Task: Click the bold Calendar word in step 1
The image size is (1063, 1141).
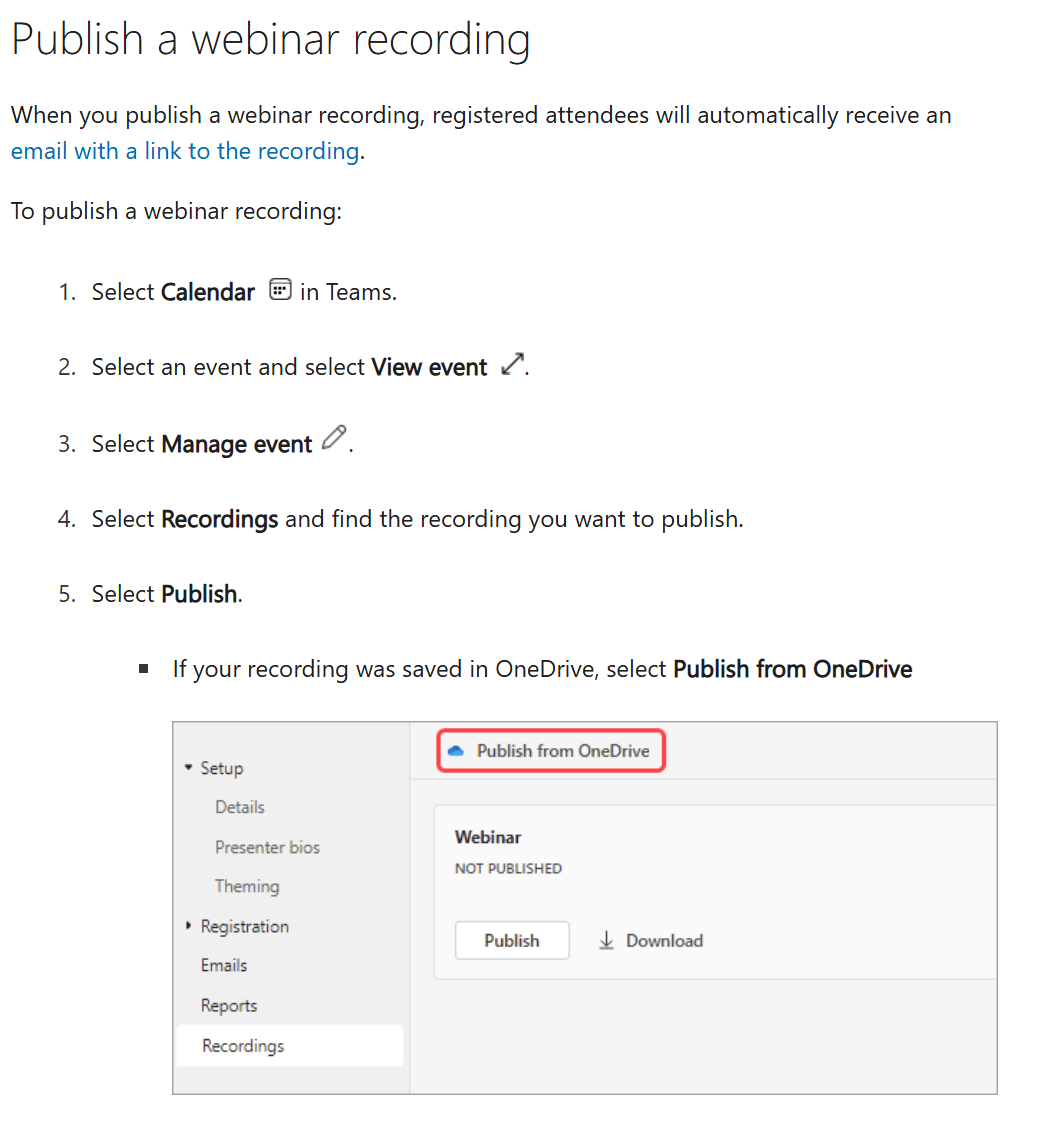Action: click(207, 293)
